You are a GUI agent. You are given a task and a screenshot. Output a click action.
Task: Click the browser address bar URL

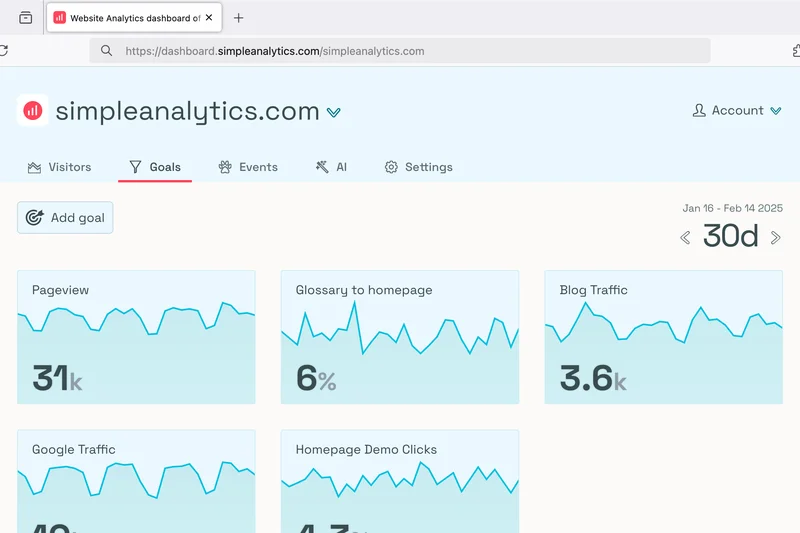coord(274,51)
